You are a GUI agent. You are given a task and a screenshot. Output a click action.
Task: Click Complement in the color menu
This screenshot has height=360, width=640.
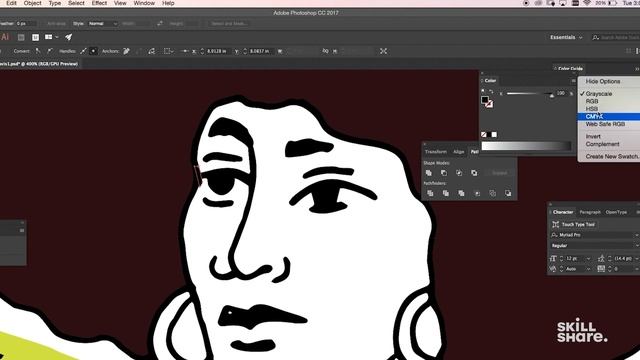(602, 144)
